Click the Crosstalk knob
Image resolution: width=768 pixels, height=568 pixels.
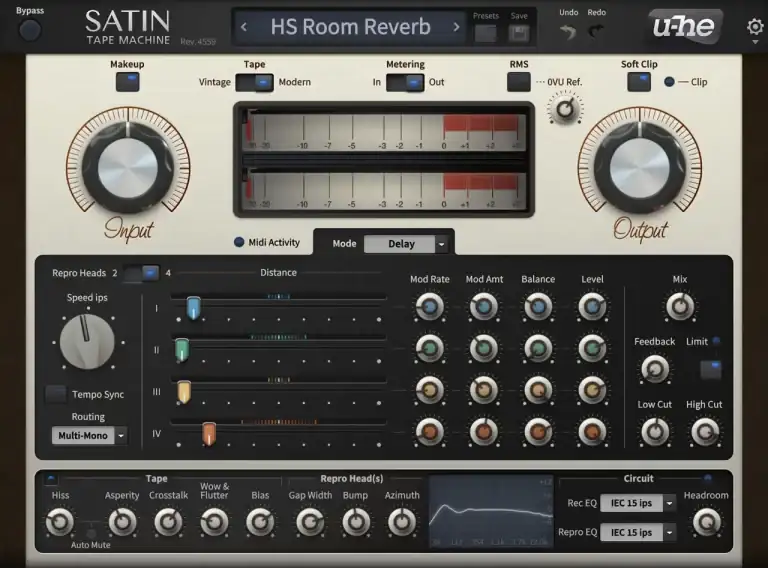point(168,522)
